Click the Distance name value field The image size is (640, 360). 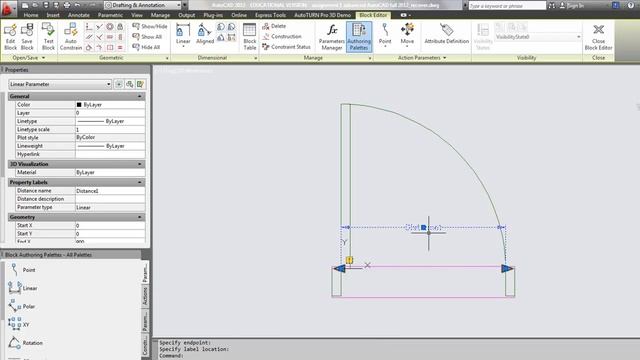click(x=110, y=191)
